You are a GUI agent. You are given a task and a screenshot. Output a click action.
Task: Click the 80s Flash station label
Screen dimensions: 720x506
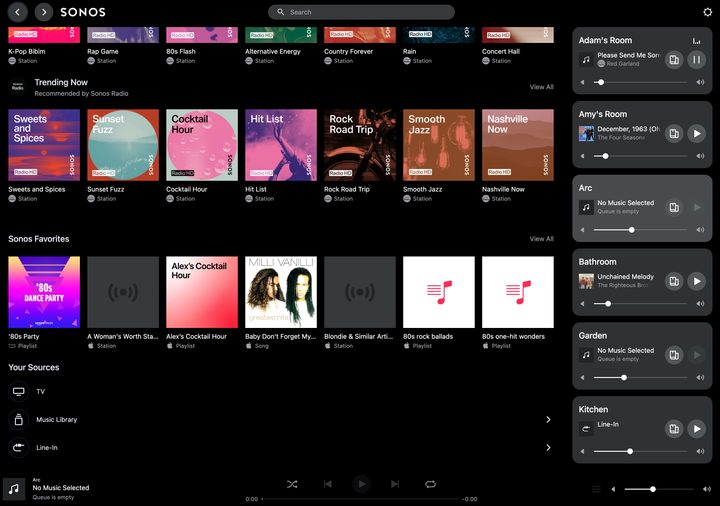(x=181, y=51)
